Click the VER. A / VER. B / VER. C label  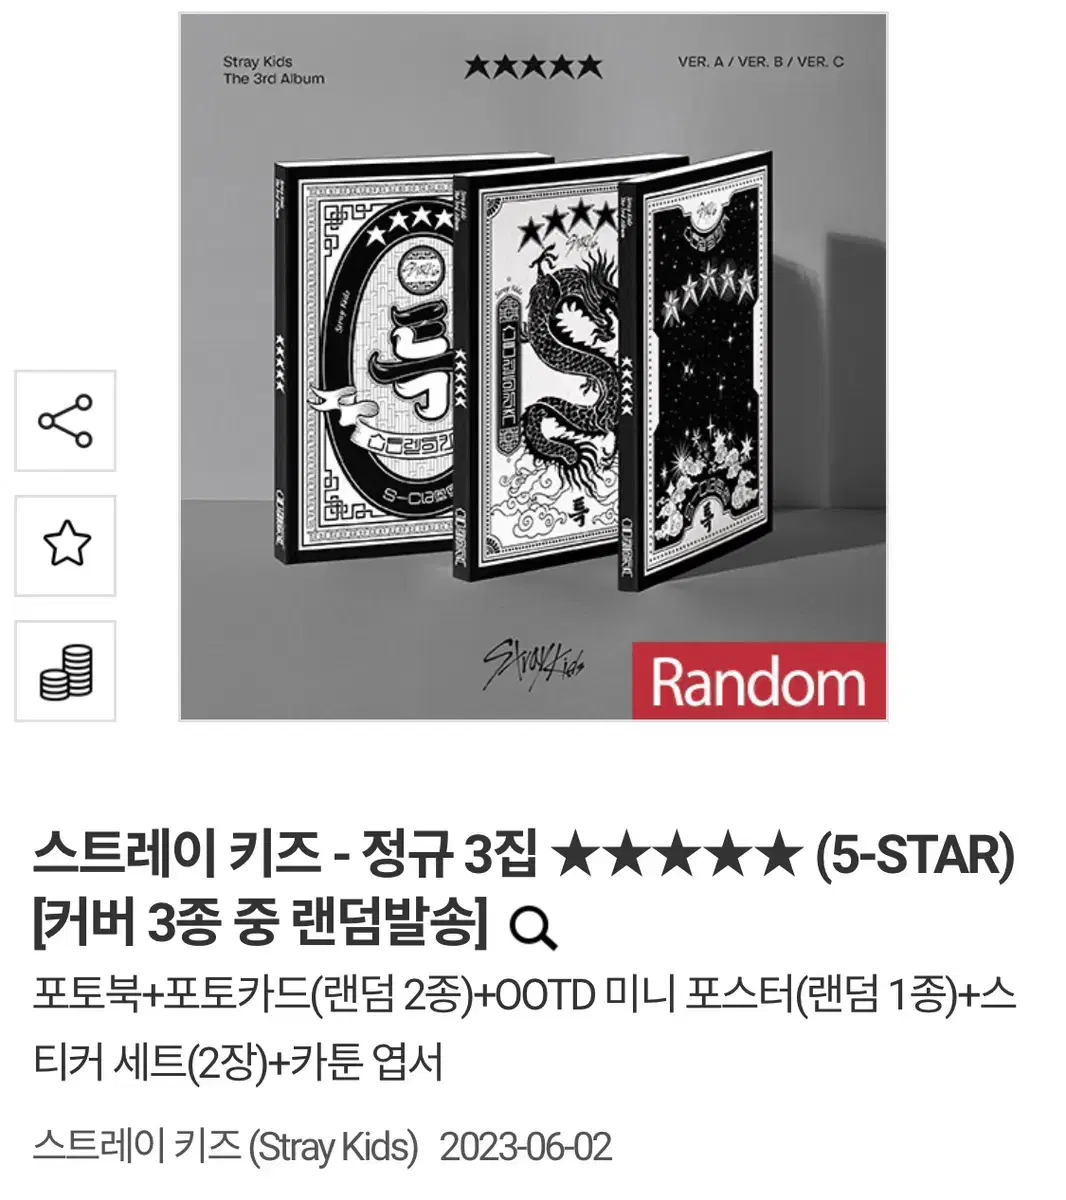[761, 62]
